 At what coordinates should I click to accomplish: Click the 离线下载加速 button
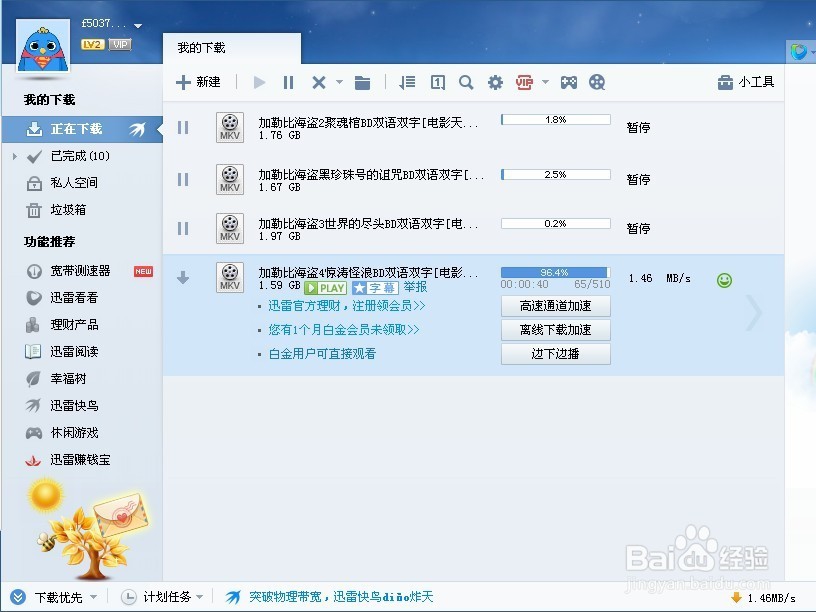556,330
